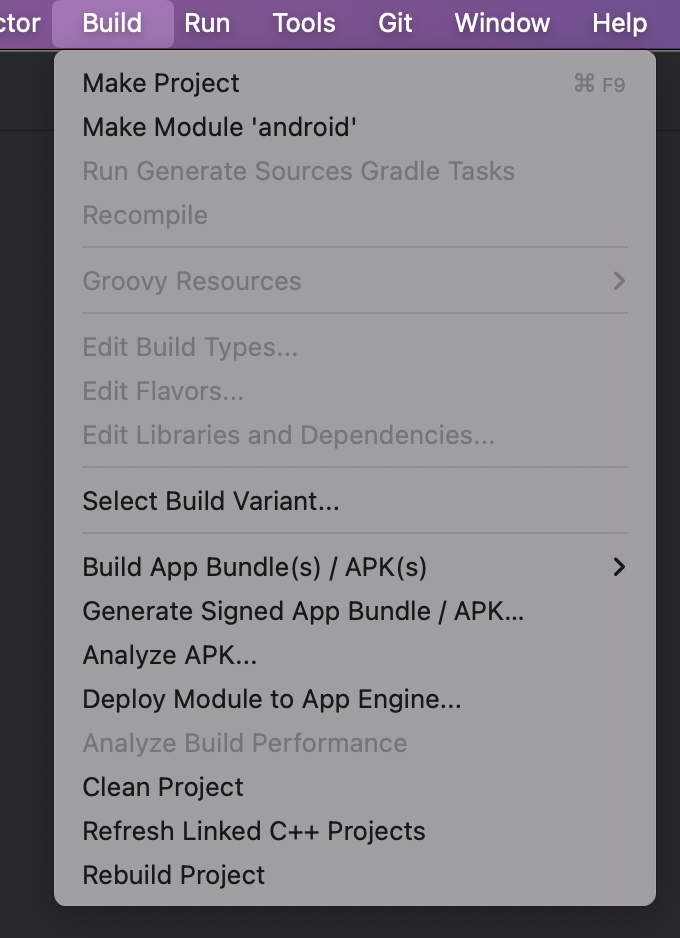Select Refresh Linked C++ Projects

(354, 831)
